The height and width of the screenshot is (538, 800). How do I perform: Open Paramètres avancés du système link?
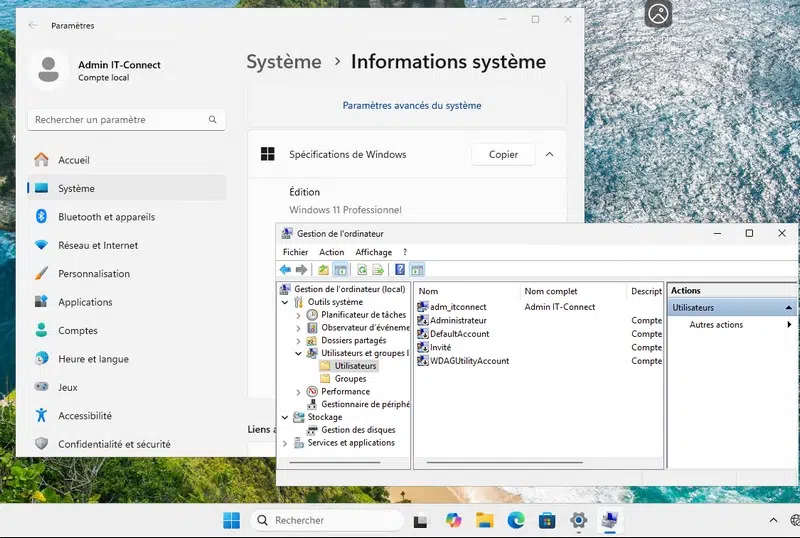[411, 105]
